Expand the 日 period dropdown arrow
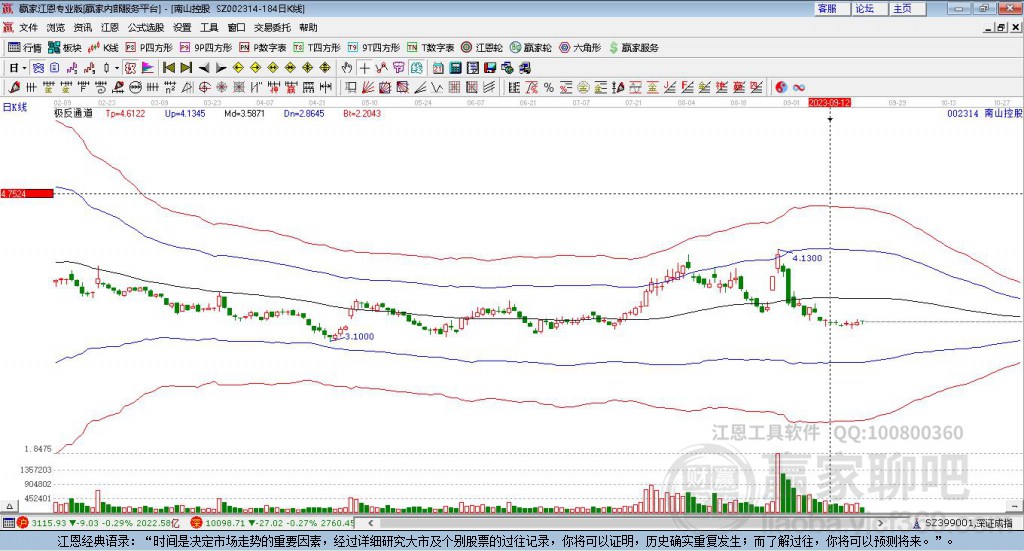The image size is (1024, 551). click(24, 68)
